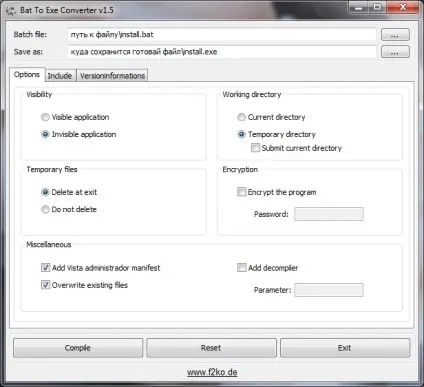Open the Include tab
The height and width of the screenshot is (387, 424).
(x=60, y=76)
